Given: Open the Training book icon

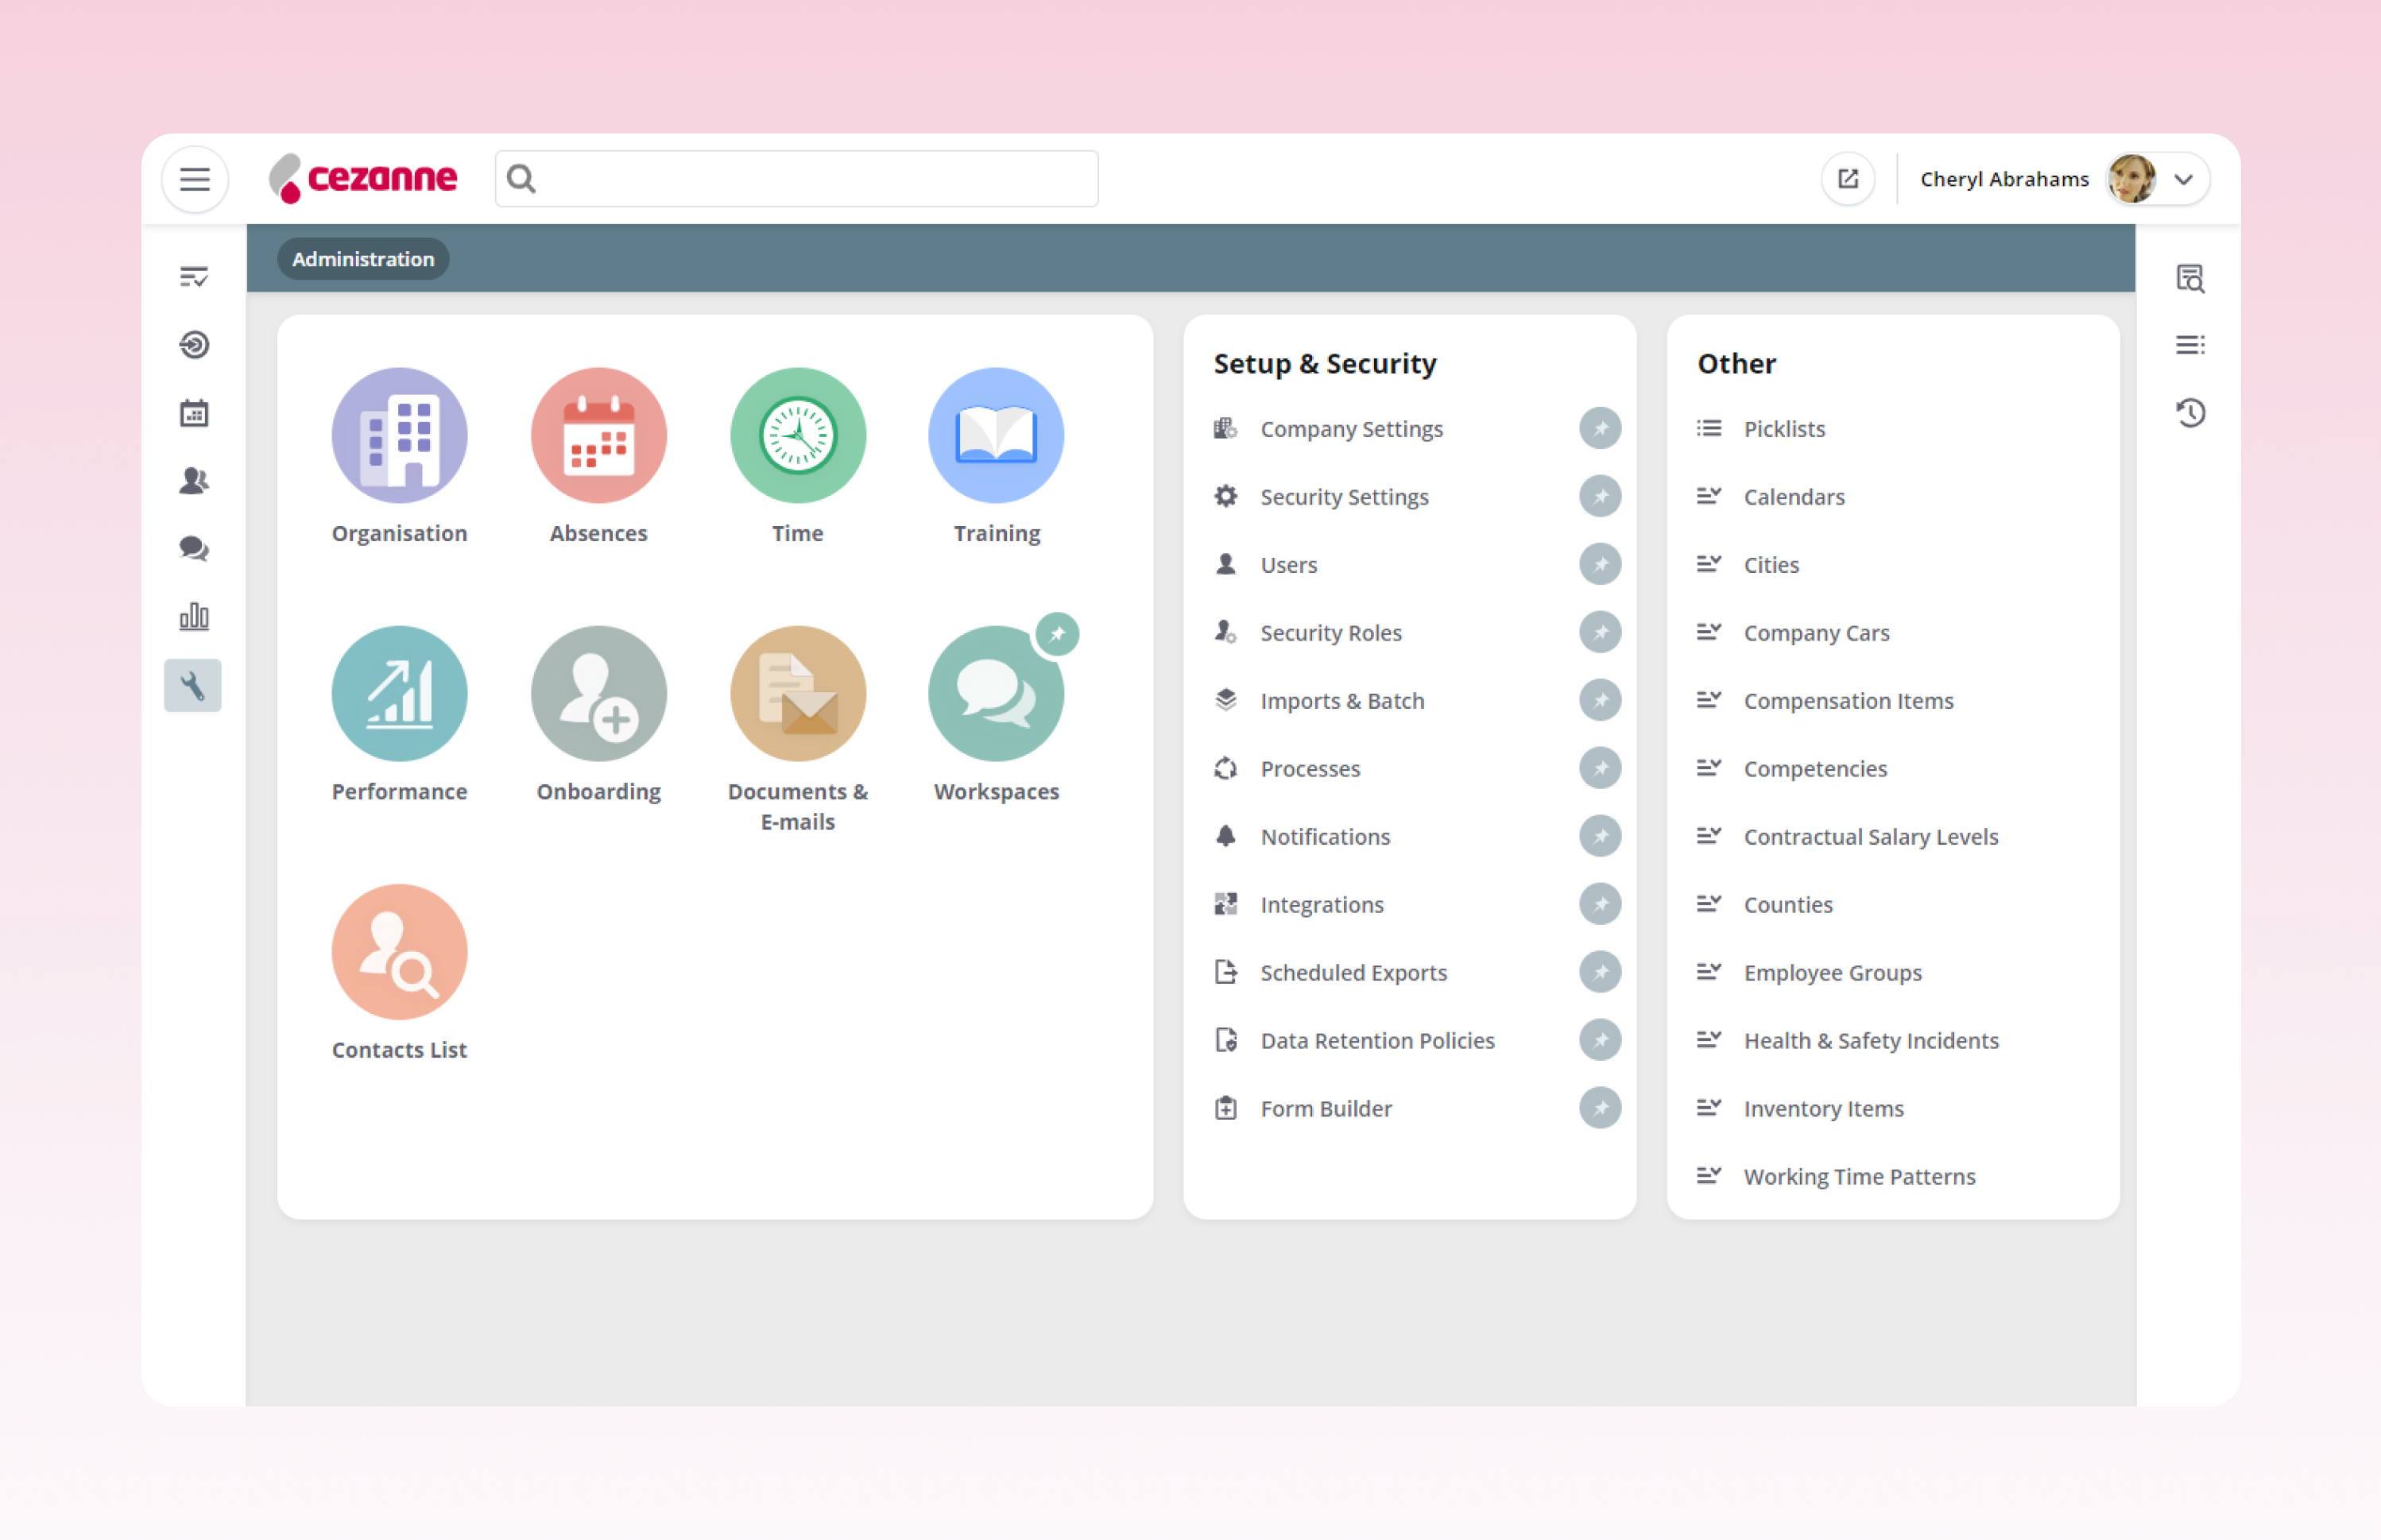Looking at the screenshot, I should coord(996,435).
